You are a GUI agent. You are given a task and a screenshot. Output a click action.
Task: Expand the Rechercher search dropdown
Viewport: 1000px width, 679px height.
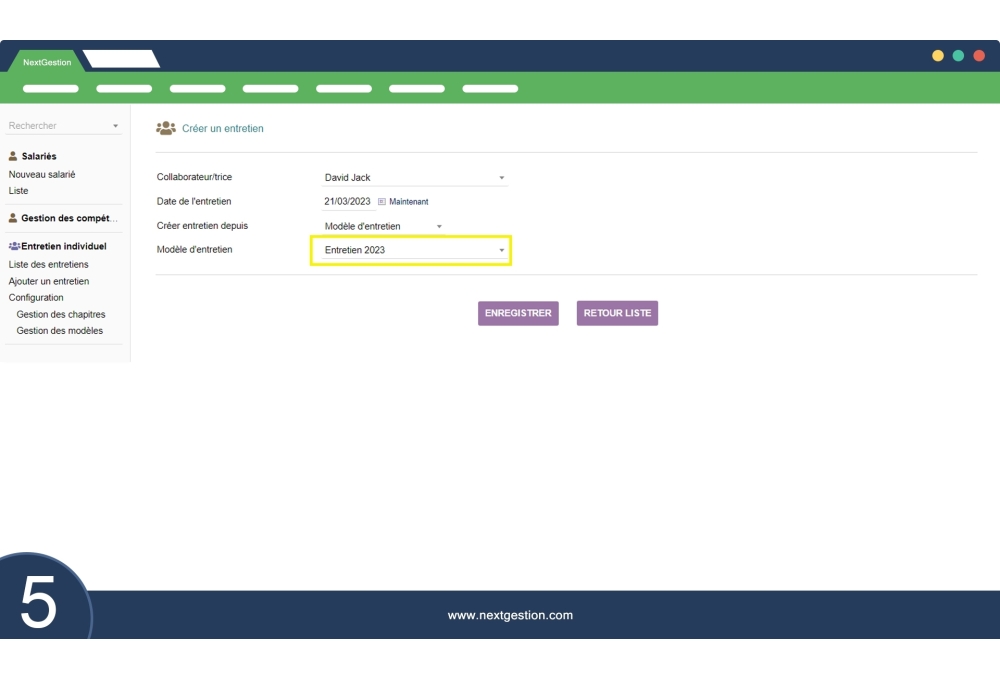[x=64, y=126]
